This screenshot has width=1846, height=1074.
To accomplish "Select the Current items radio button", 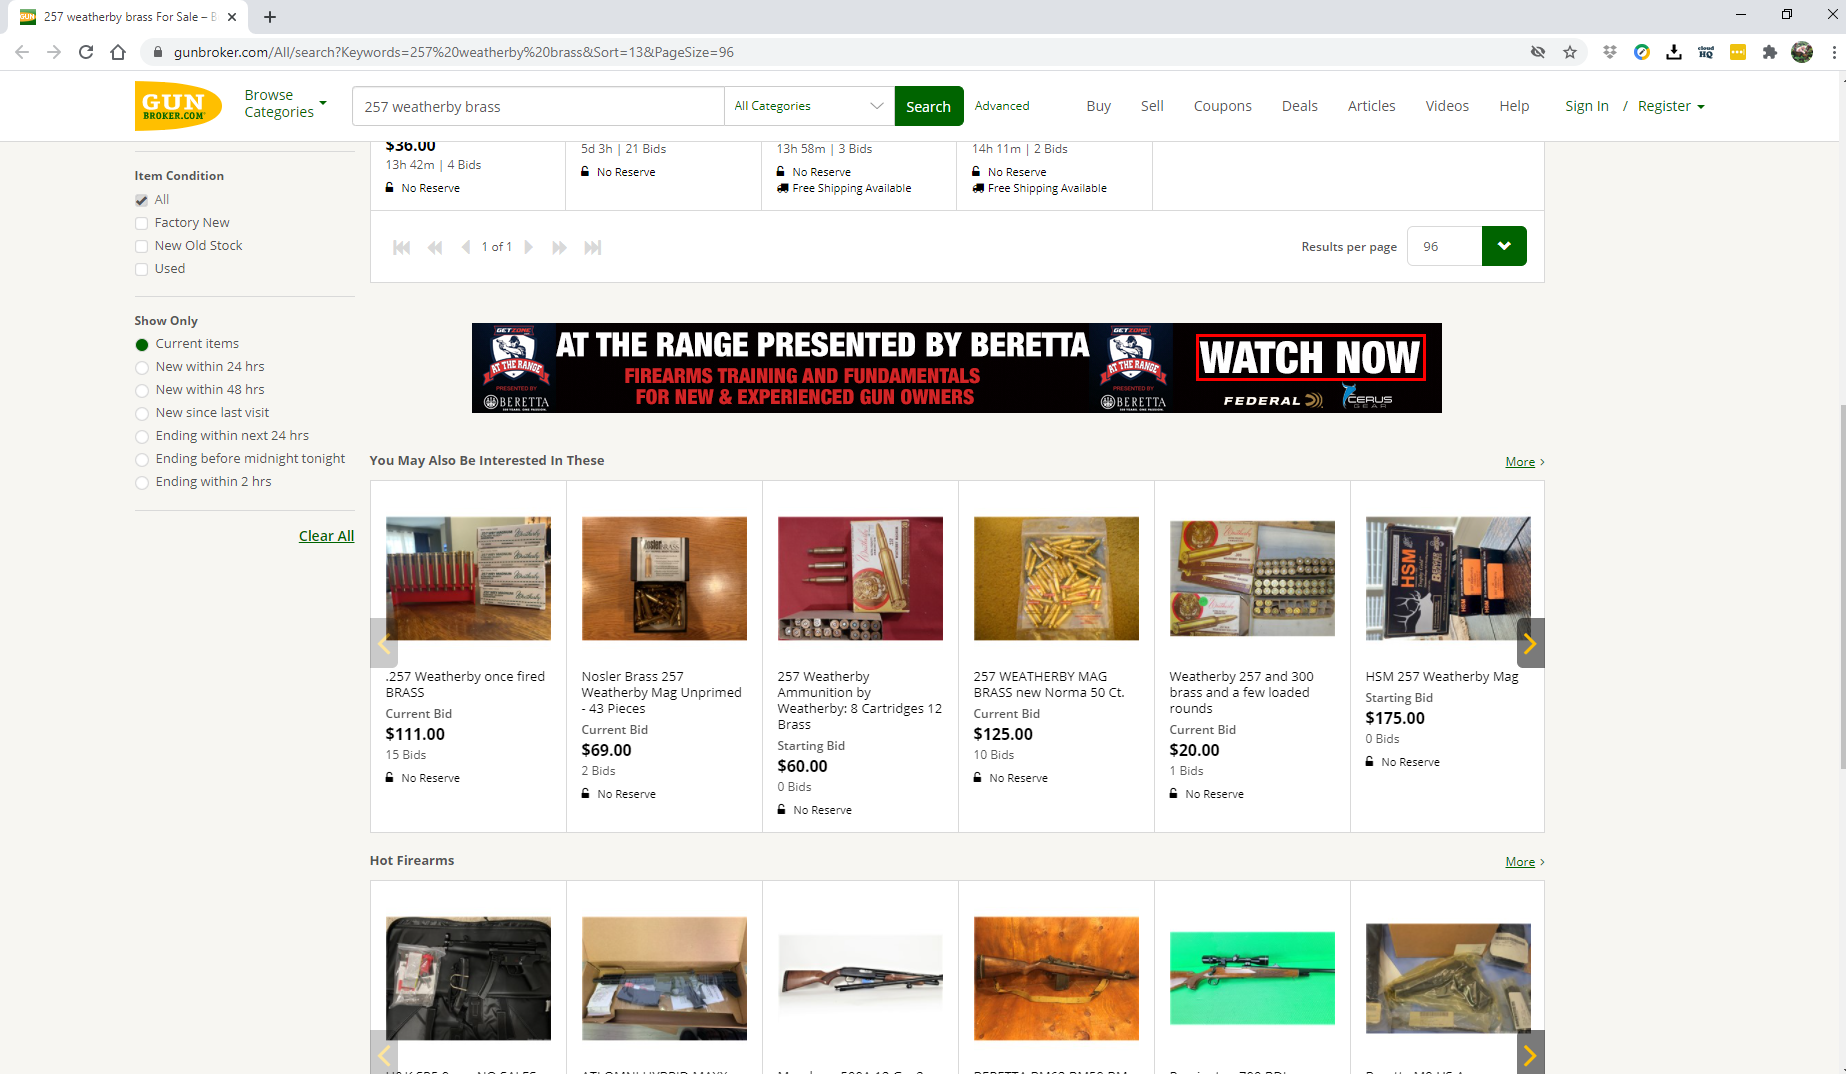I will click(x=142, y=344).
